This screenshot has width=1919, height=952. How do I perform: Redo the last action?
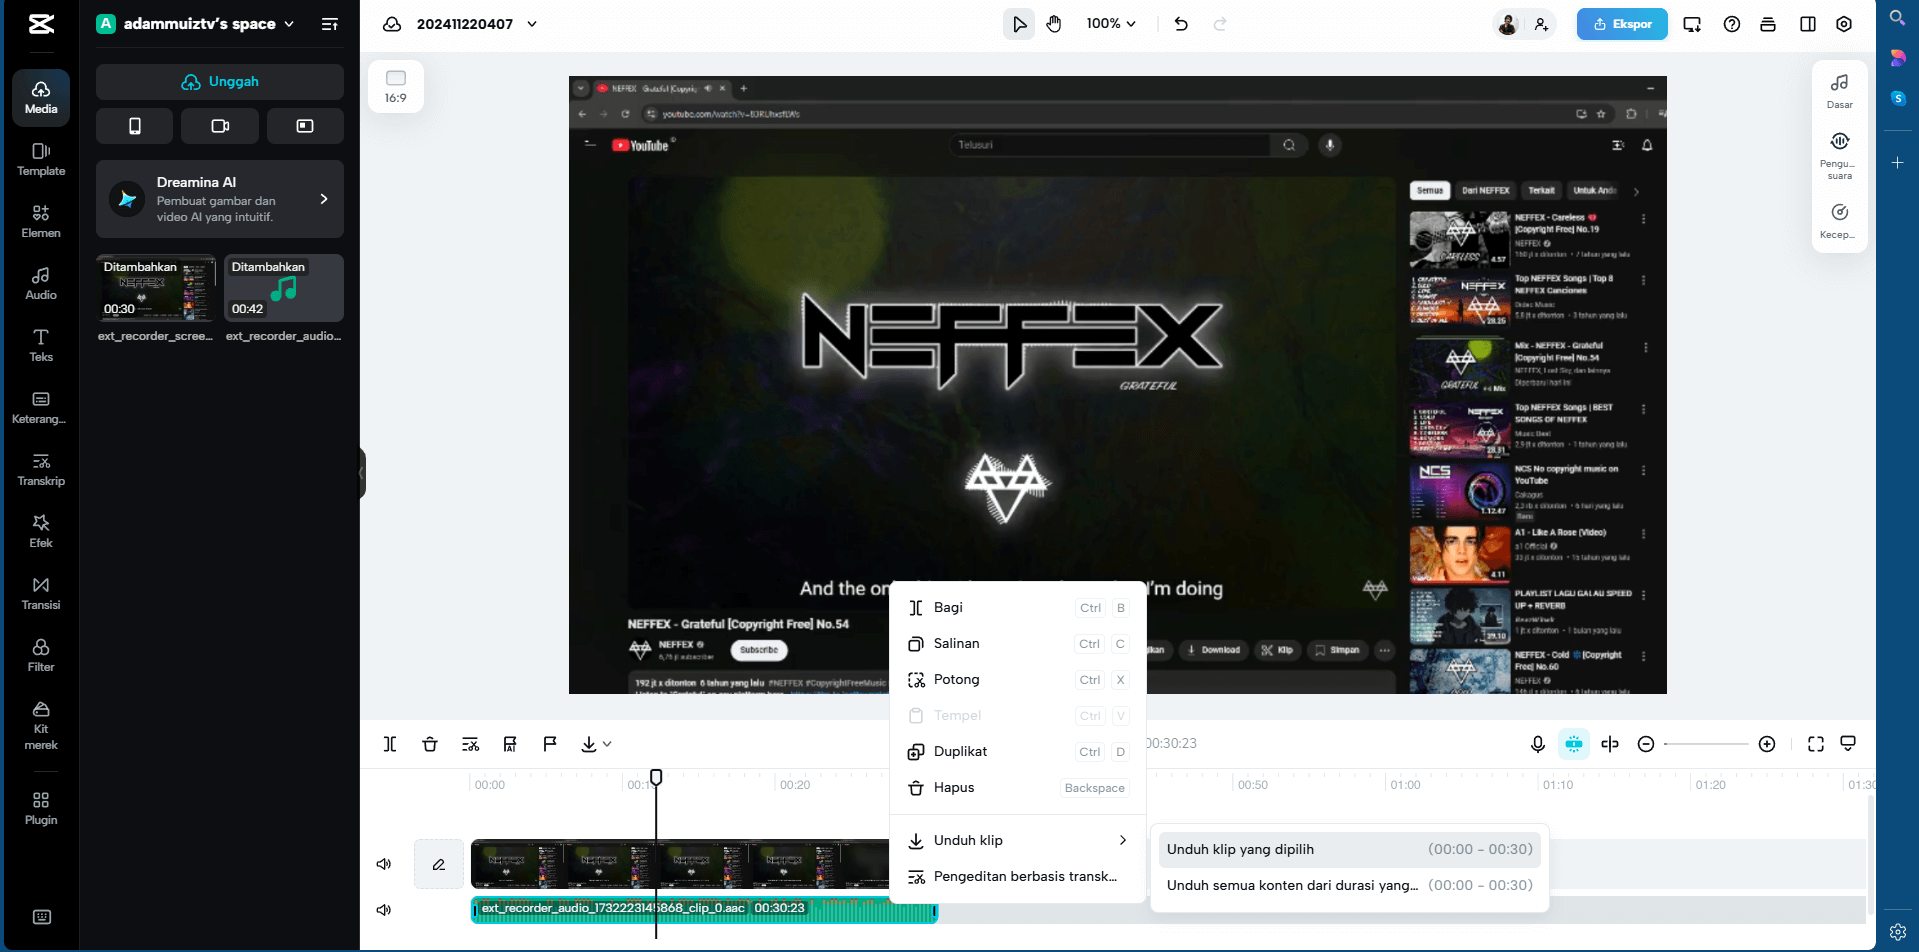pyautogui.click(x=1220, y=24)
